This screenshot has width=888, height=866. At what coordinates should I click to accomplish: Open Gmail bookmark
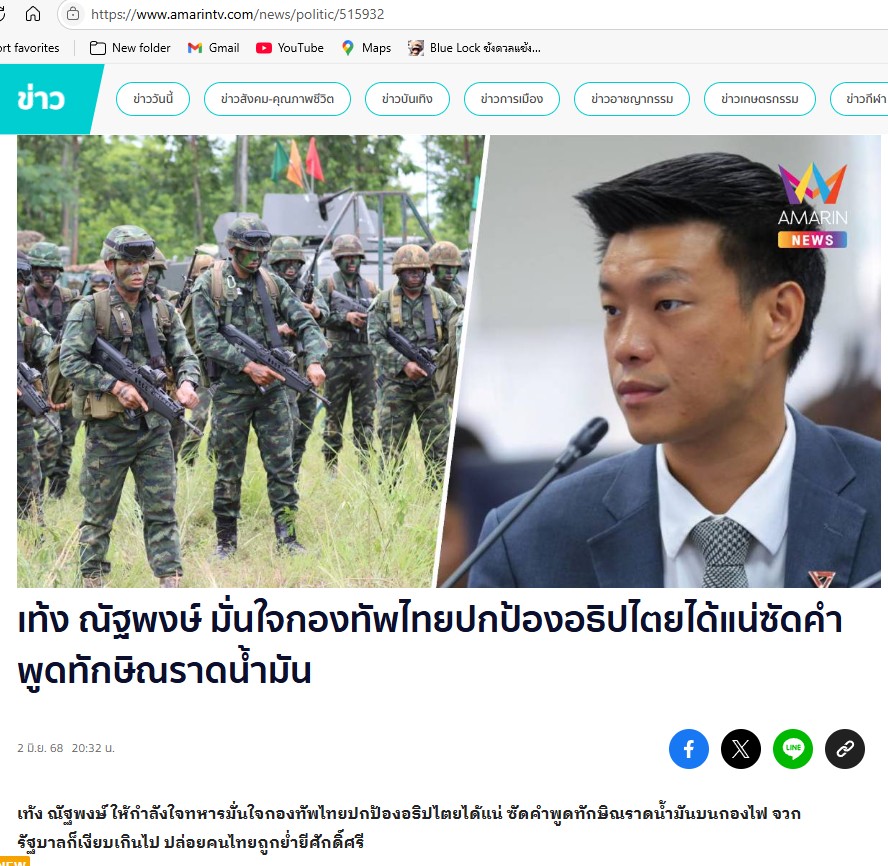[x=214, y=48]
